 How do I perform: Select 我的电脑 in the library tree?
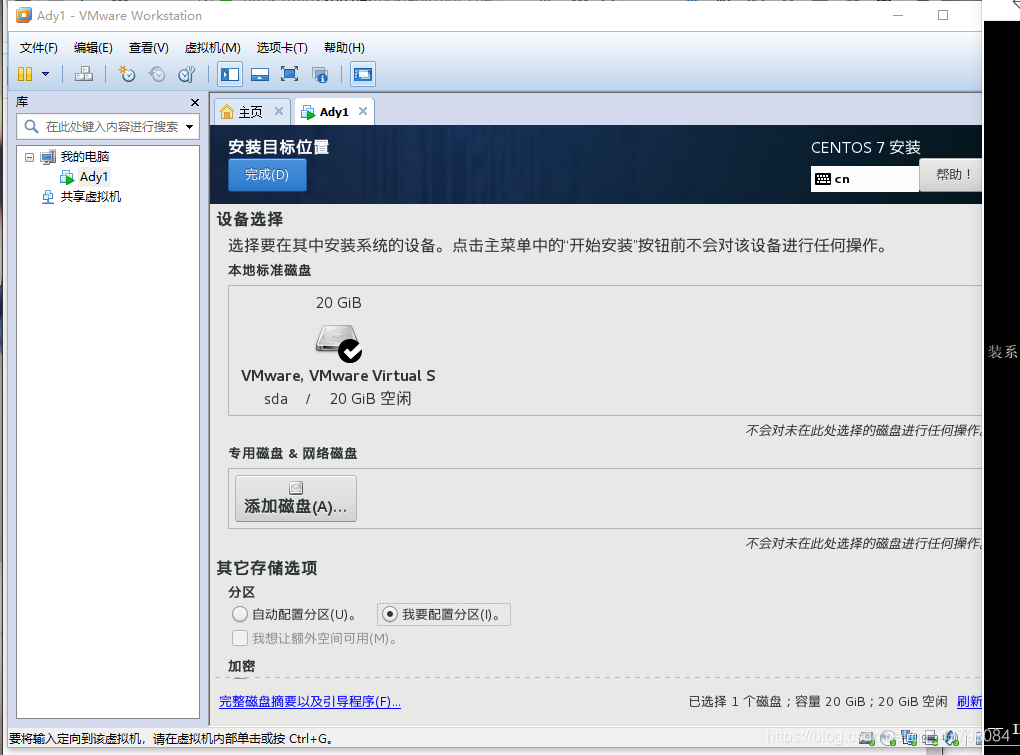pos(85,157)
